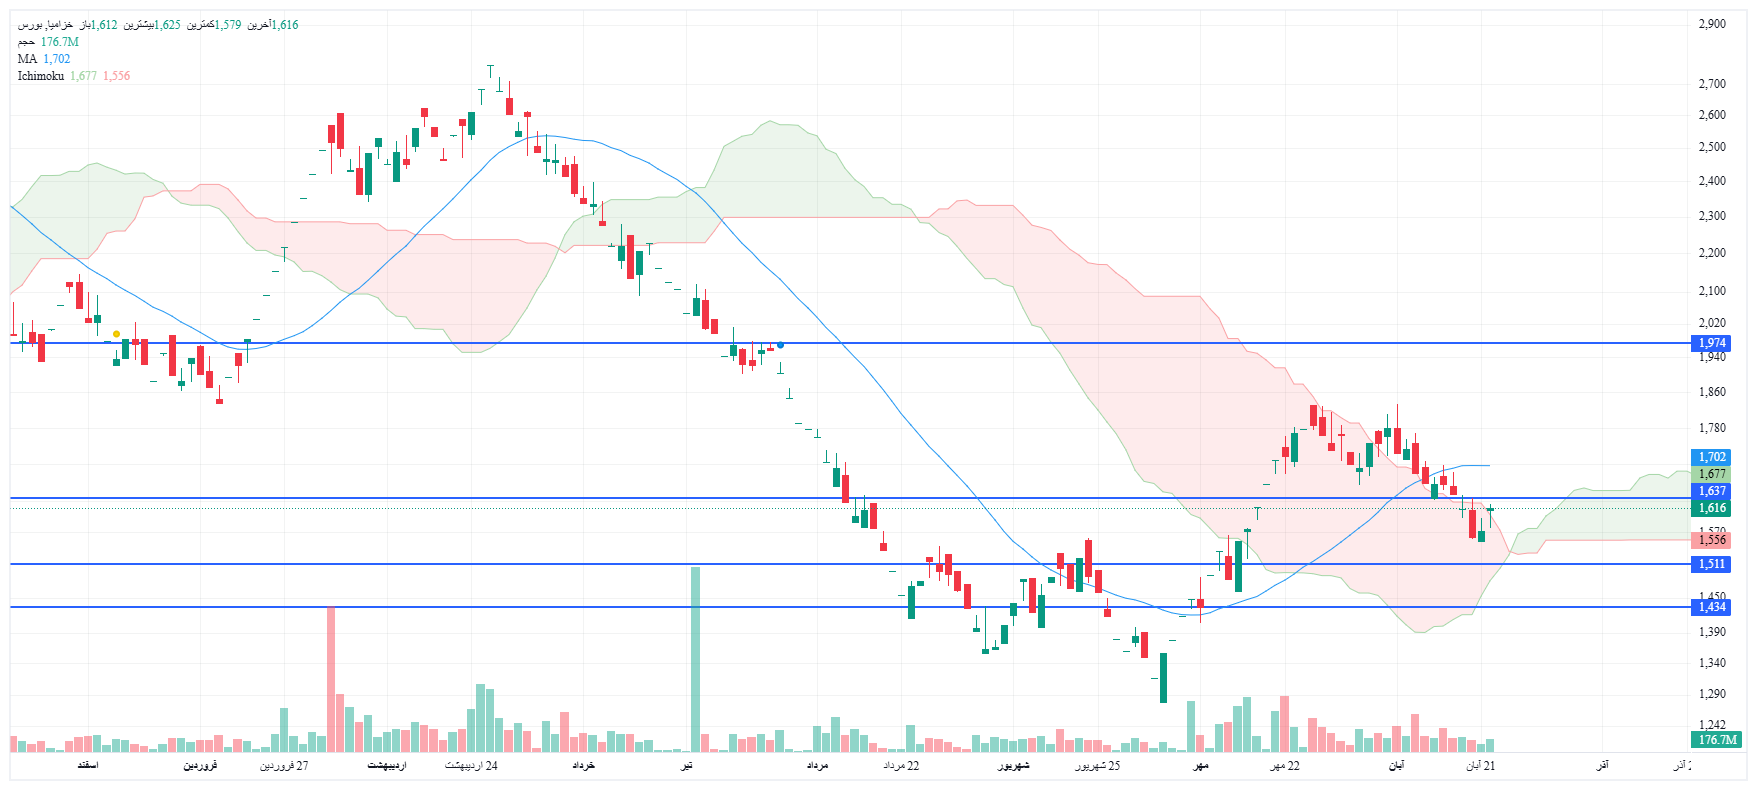Click the tallest green volume bar in تیر
This screenshot has width=1757, height=790.
pyautogui.click(x=695, y=660)
